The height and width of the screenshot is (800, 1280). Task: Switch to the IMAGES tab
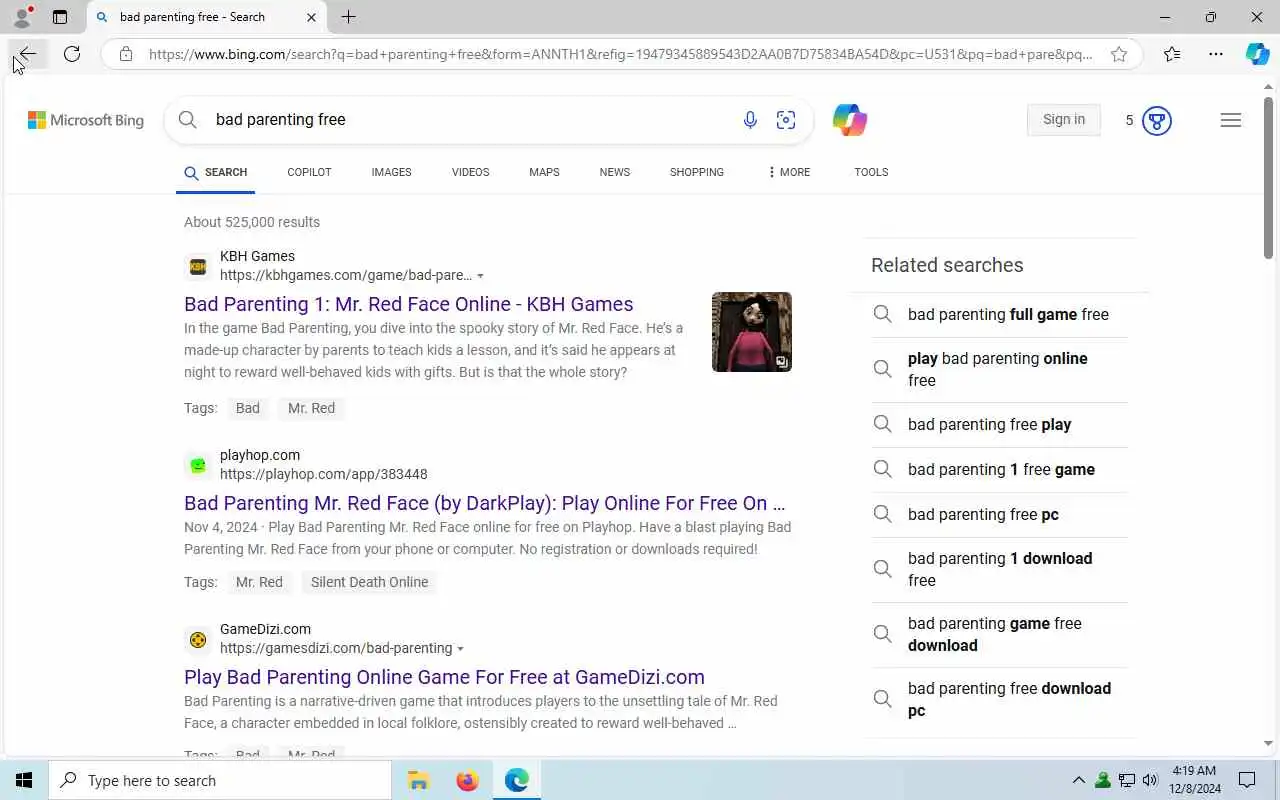tap(391, 172)
